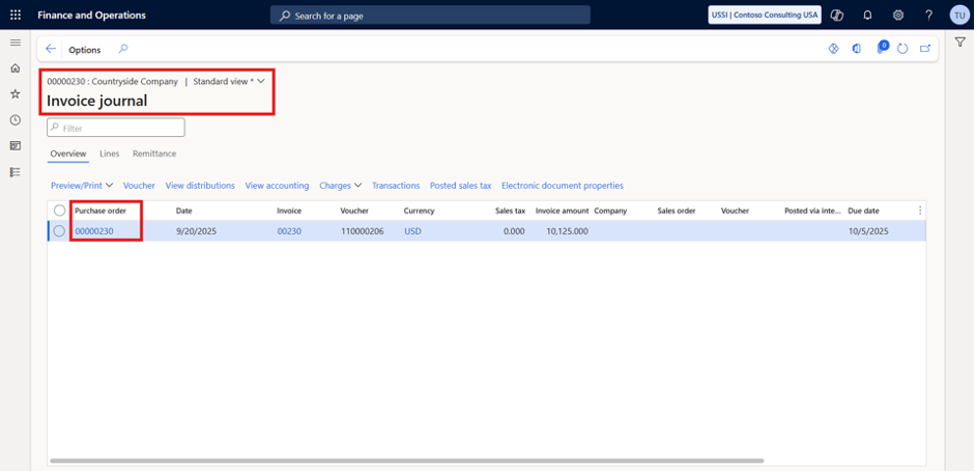Image resolution: width=977 pixels, height=472 pixels.
Task: Open Copilot icon in top bar
Action: tap(837, 15)
